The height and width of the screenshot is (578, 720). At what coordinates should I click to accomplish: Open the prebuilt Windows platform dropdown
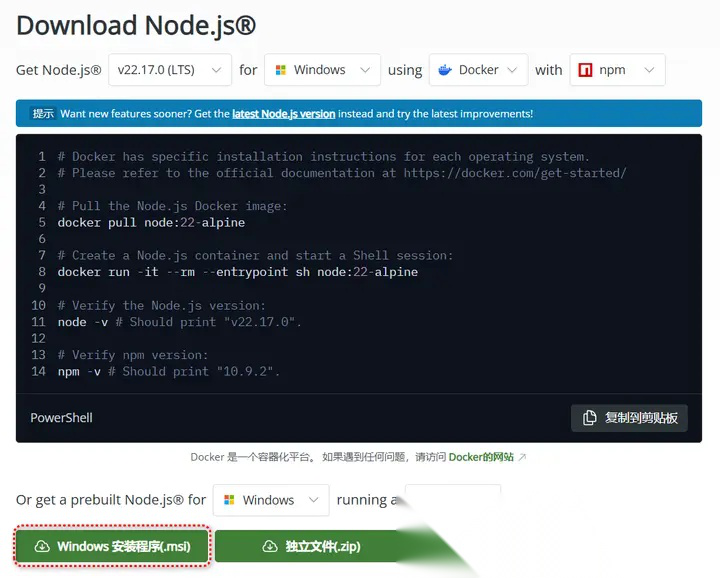(x=271, y=500)
